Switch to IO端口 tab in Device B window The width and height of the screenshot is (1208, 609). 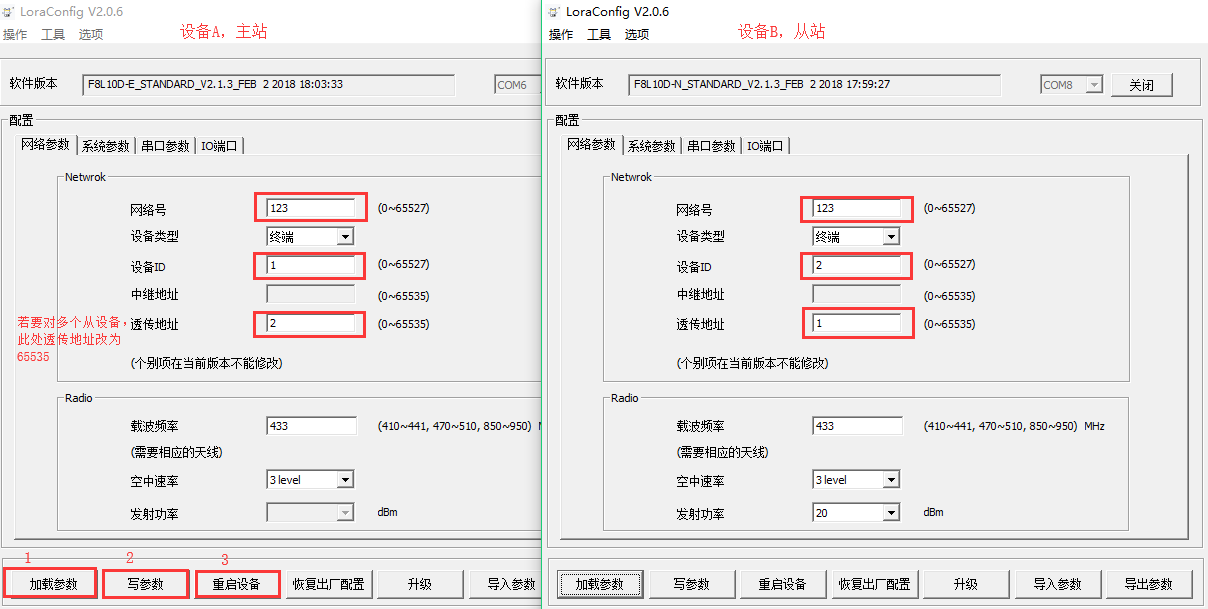766,146
